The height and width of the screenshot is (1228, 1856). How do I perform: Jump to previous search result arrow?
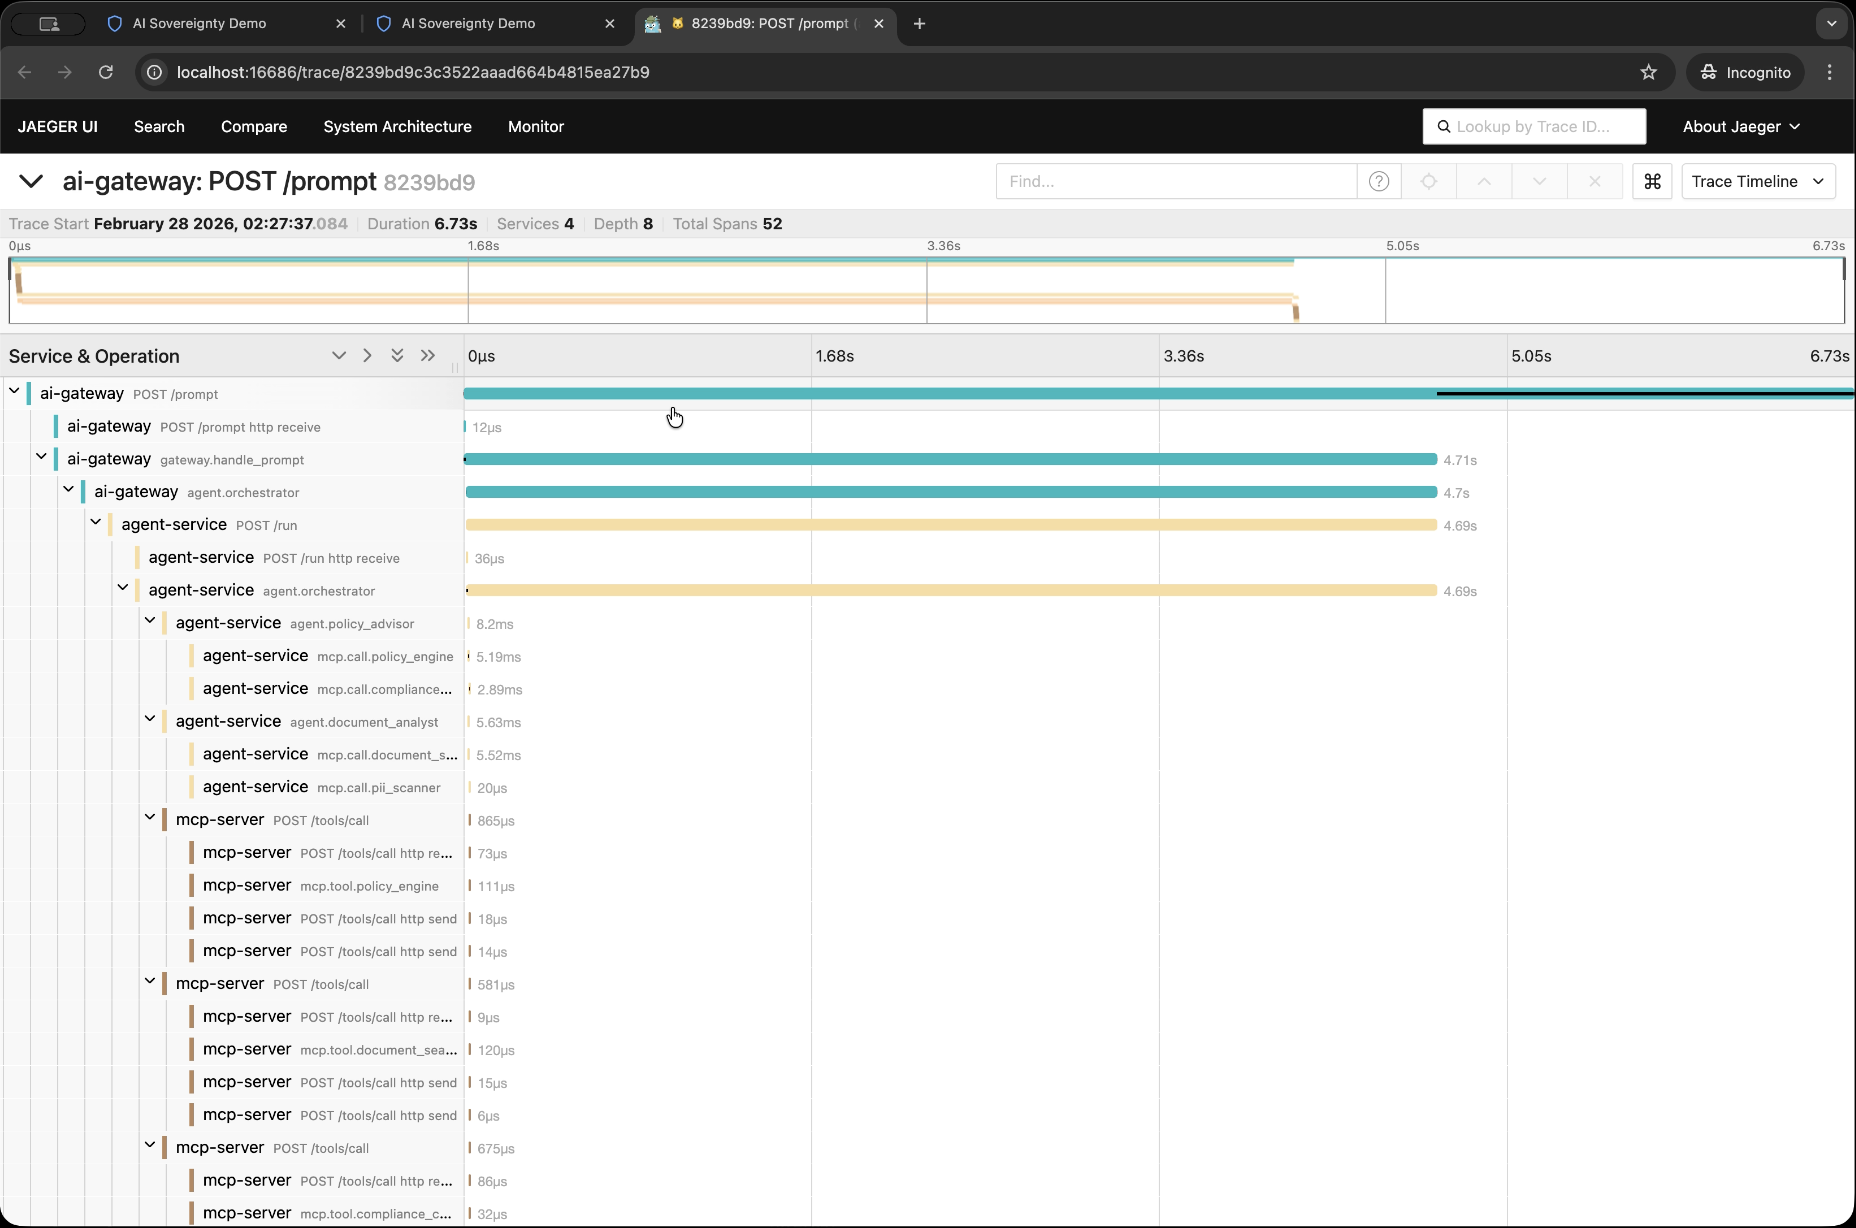click(1484, 181)
